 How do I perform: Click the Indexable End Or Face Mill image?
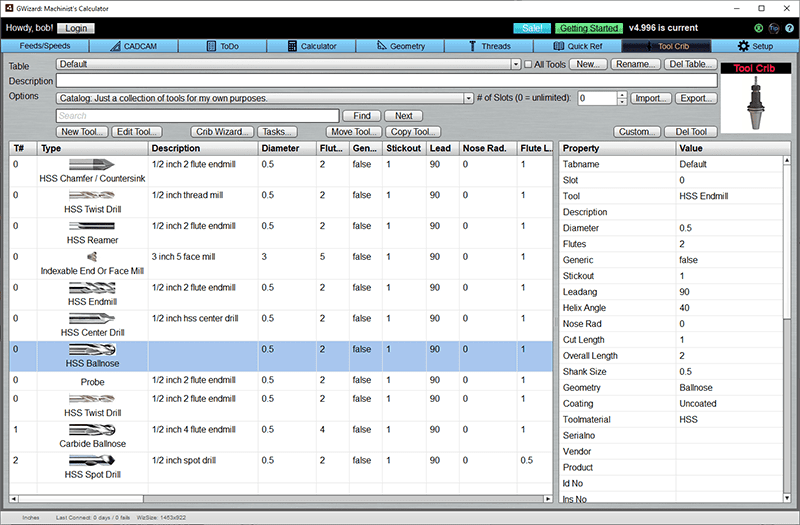pos(92,257)
